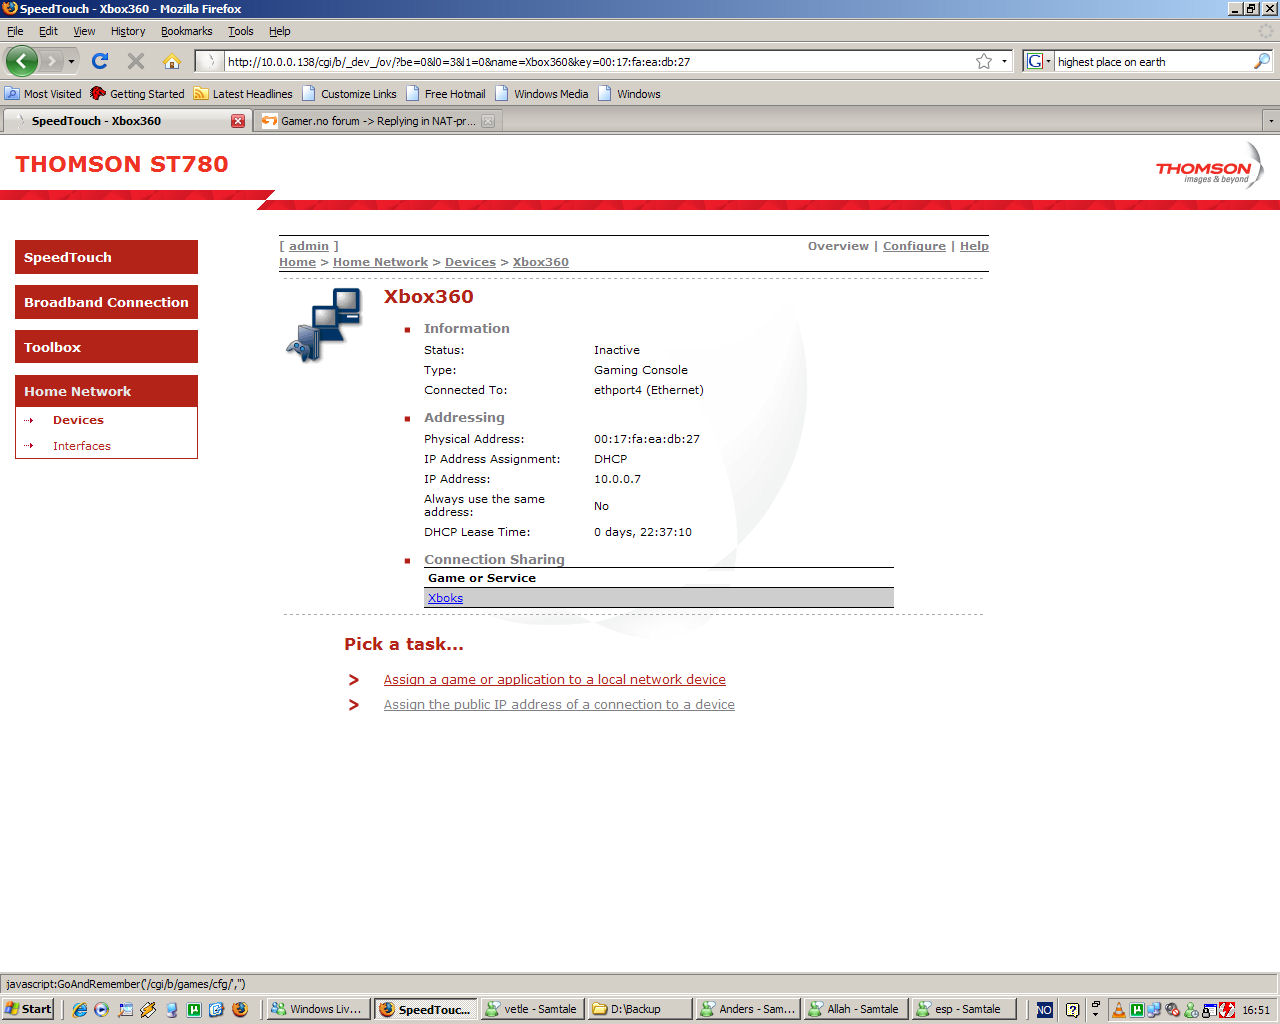Image resolution: width=1280 pixels, height=1024 pixels.
Task: Open the Latest Headlines feed bookmark
Action: pos(243,93)
